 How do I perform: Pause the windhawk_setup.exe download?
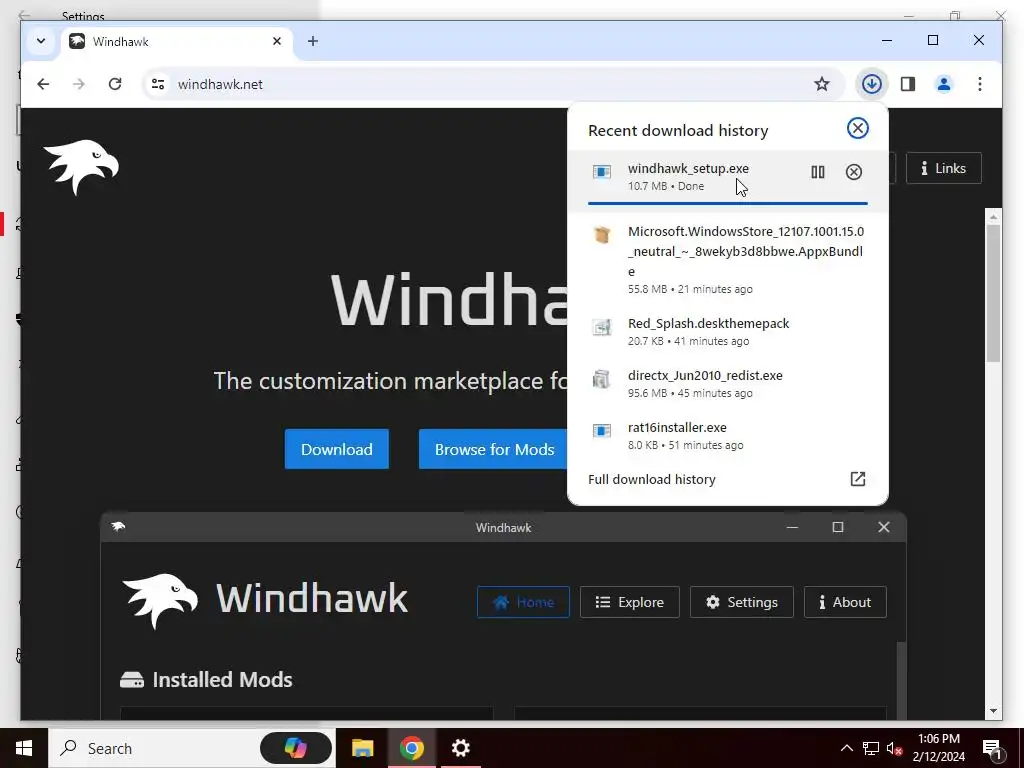[x=818, y=172]
